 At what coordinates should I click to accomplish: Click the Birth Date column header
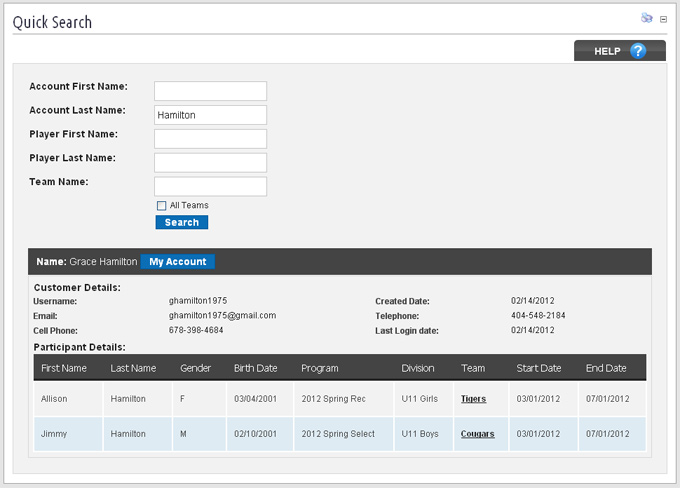(255, 368)
